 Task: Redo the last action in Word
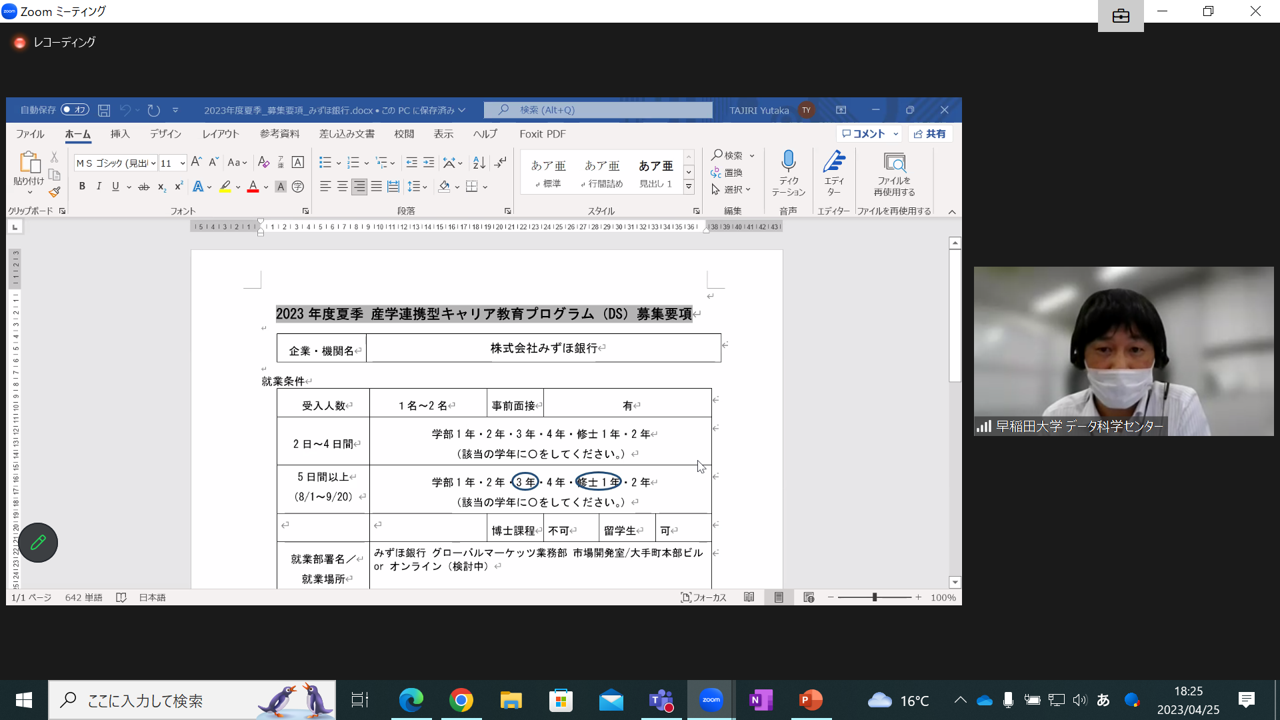click(x=153, y=110)
